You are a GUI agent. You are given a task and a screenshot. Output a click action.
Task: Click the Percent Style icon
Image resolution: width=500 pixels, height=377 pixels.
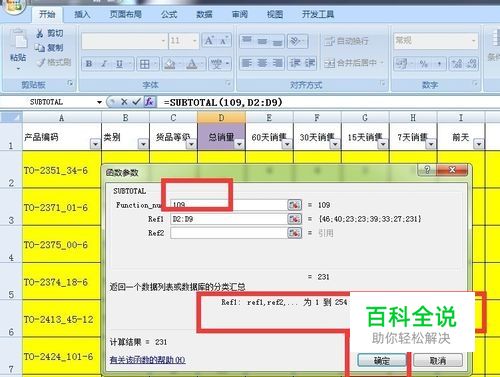(424, 63)
